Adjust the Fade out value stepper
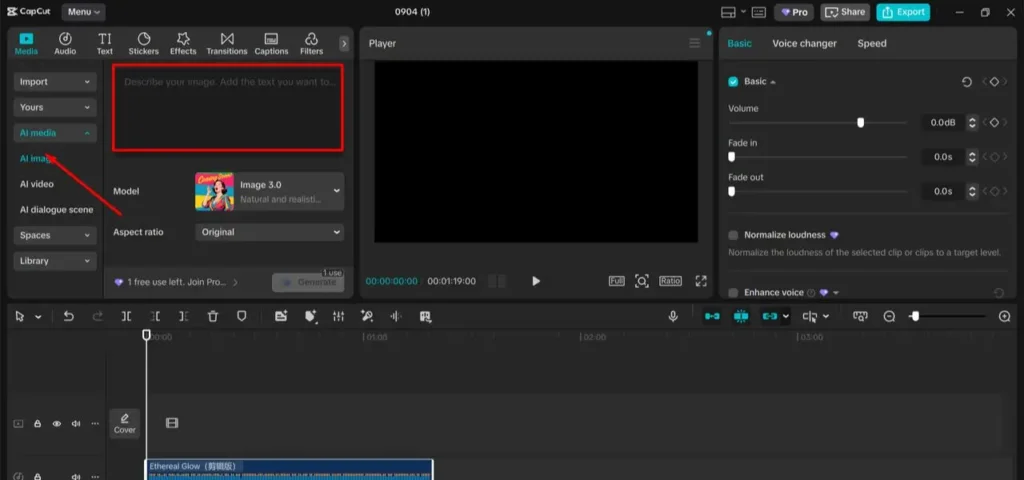Image resolution: width=1024 pixels, height=480 pixels. 972,191
